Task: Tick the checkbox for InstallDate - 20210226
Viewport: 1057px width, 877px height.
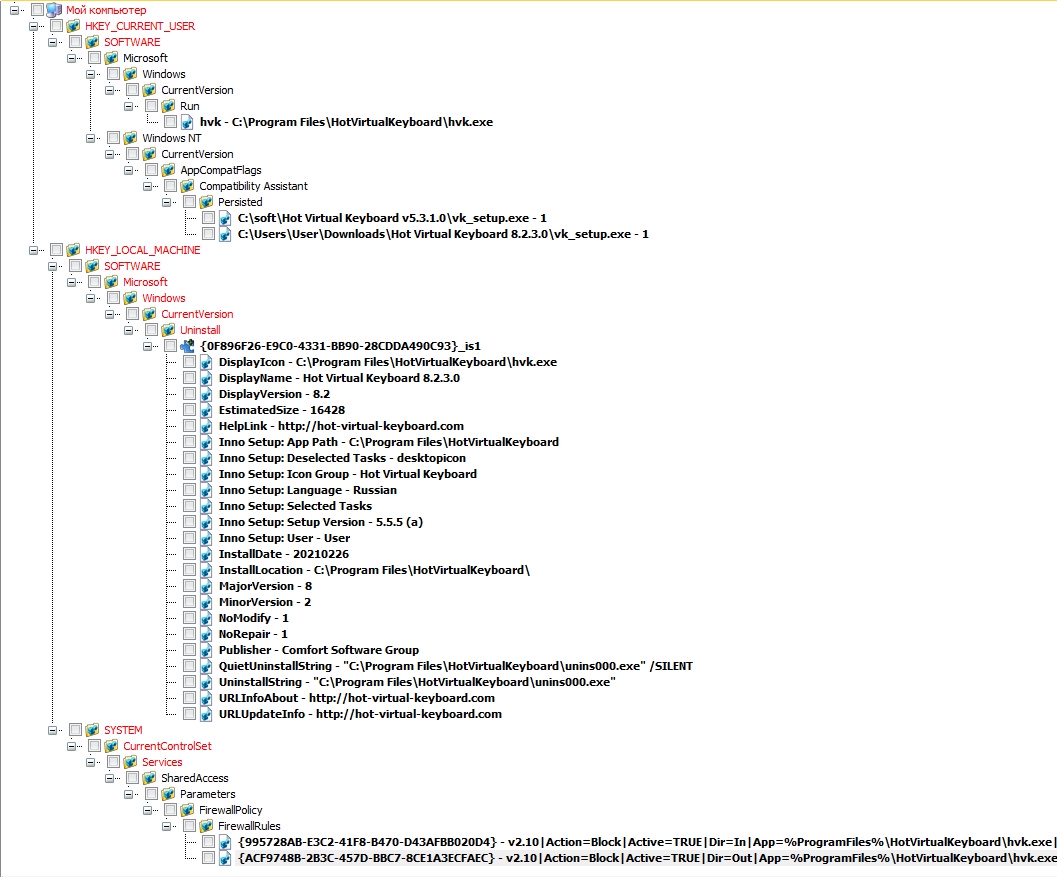Action: 189,554
